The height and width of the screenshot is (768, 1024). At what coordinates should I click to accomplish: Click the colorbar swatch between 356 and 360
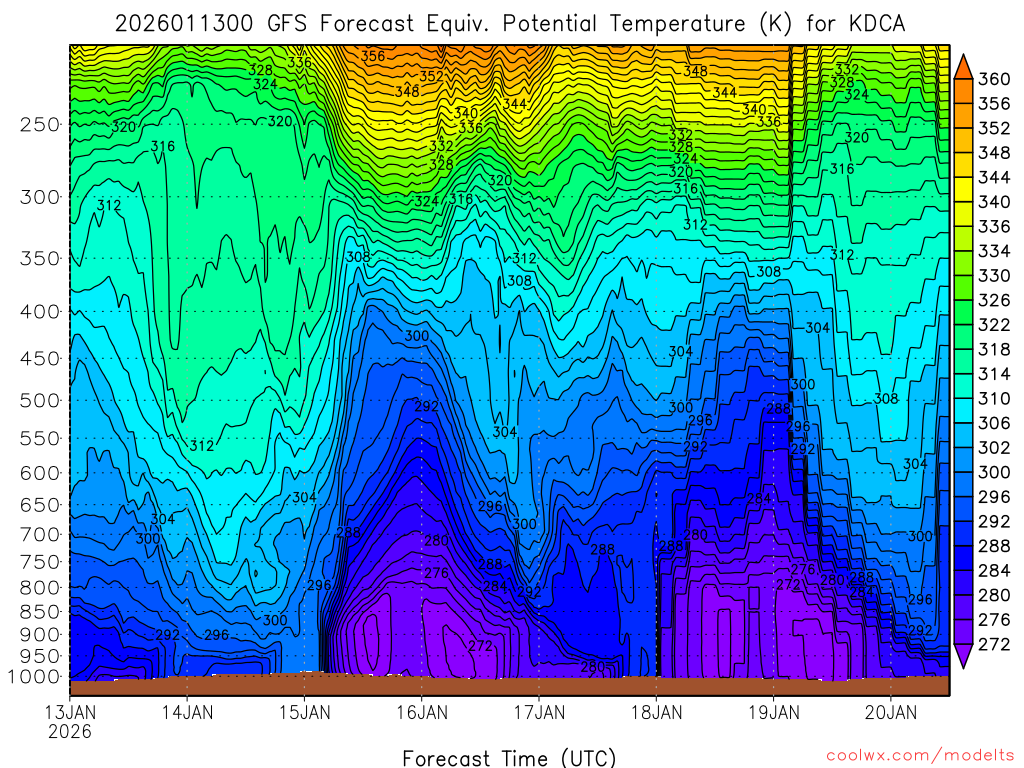[963, 91]
